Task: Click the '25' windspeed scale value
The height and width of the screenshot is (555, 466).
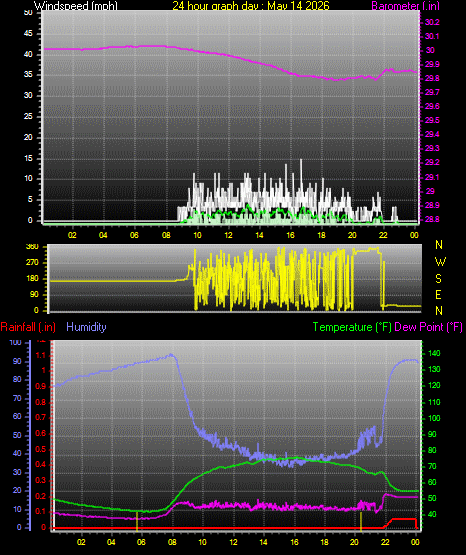Action: [28, 116]
